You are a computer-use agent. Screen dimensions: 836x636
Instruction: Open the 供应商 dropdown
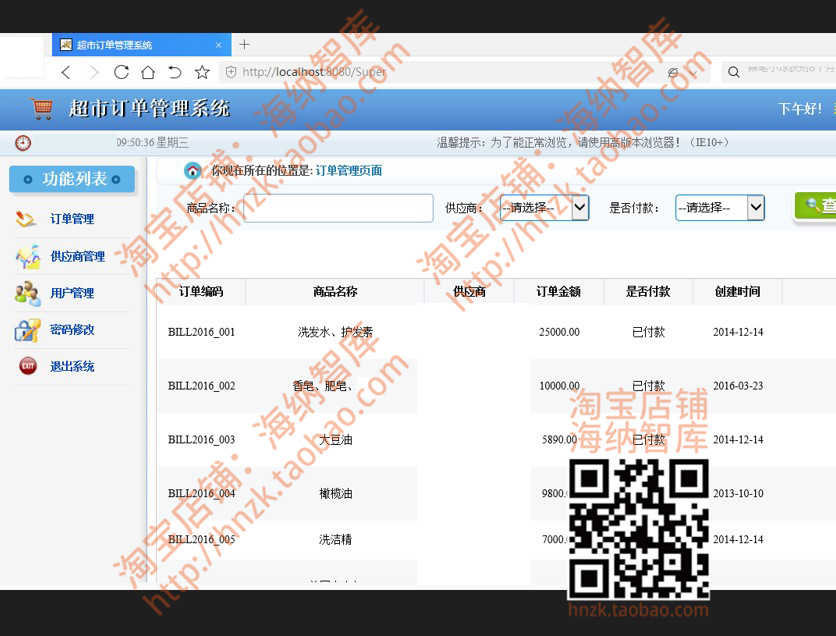pyautogui.click(x=544, y=208)
